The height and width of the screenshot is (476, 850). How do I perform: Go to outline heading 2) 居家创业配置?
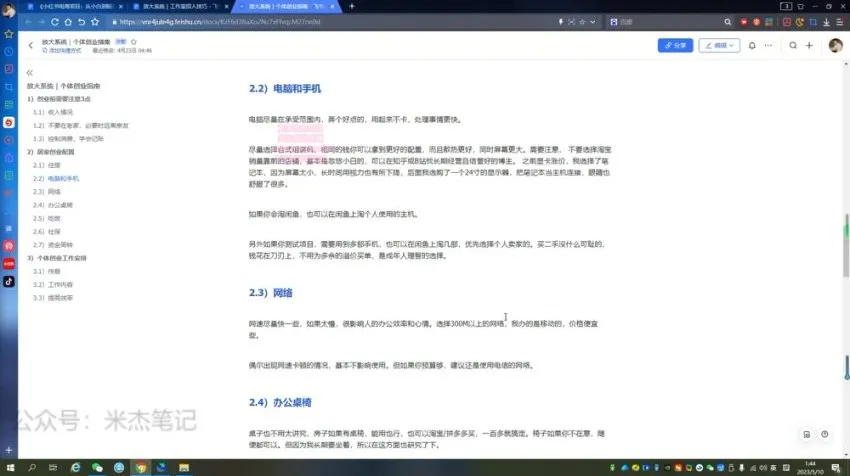50,152
